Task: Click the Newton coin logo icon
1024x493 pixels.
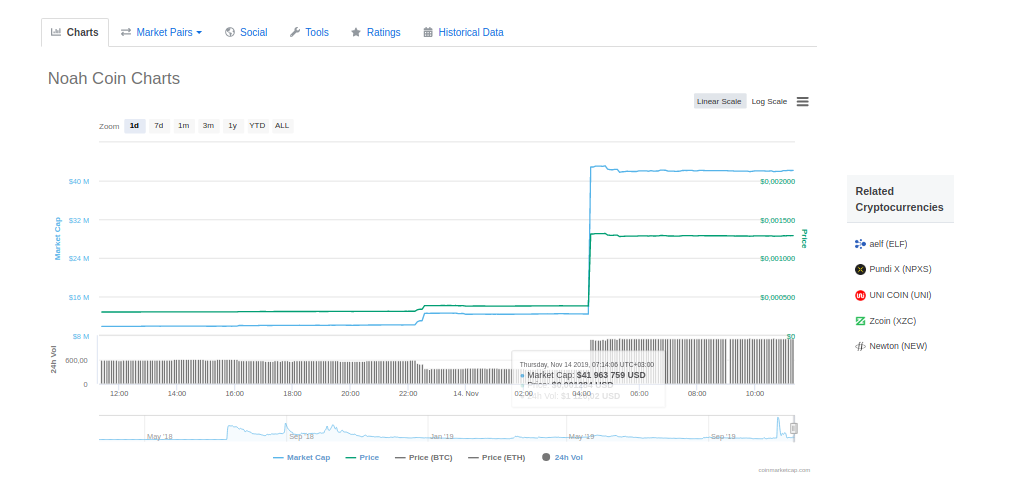Action: tap(860, 346)
